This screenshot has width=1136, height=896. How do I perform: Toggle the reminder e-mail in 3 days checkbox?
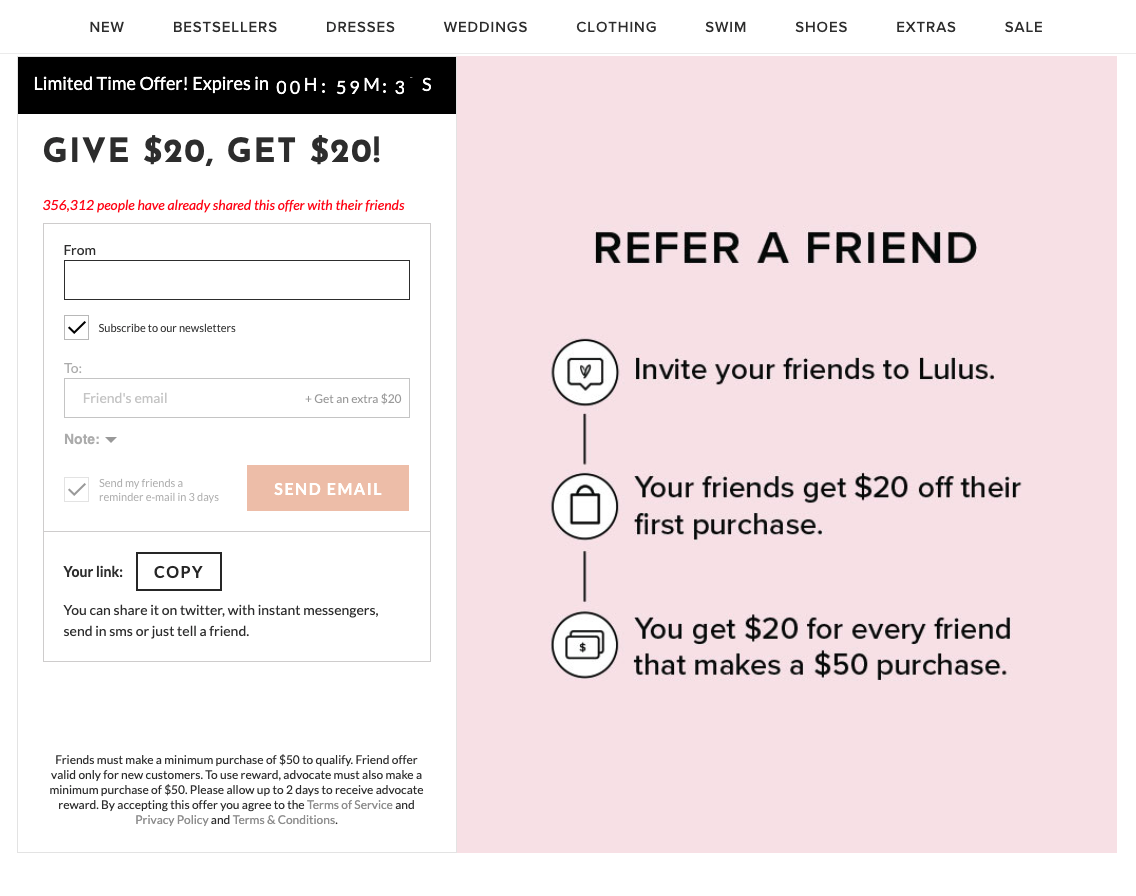[77, 490]
